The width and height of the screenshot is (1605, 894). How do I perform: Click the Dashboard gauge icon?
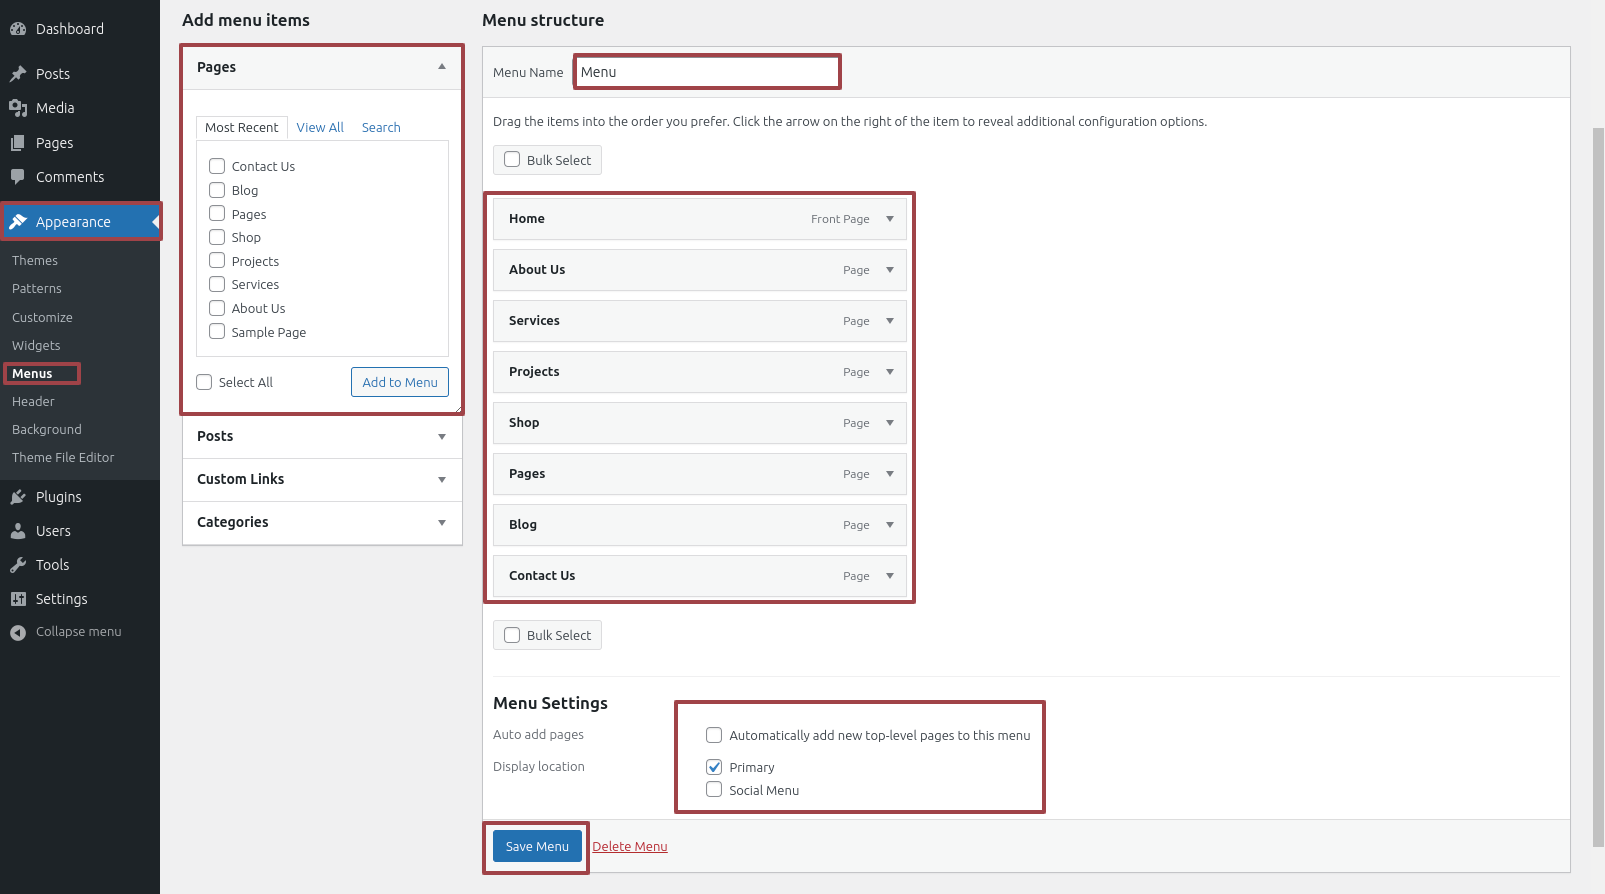tap(18, 29)
